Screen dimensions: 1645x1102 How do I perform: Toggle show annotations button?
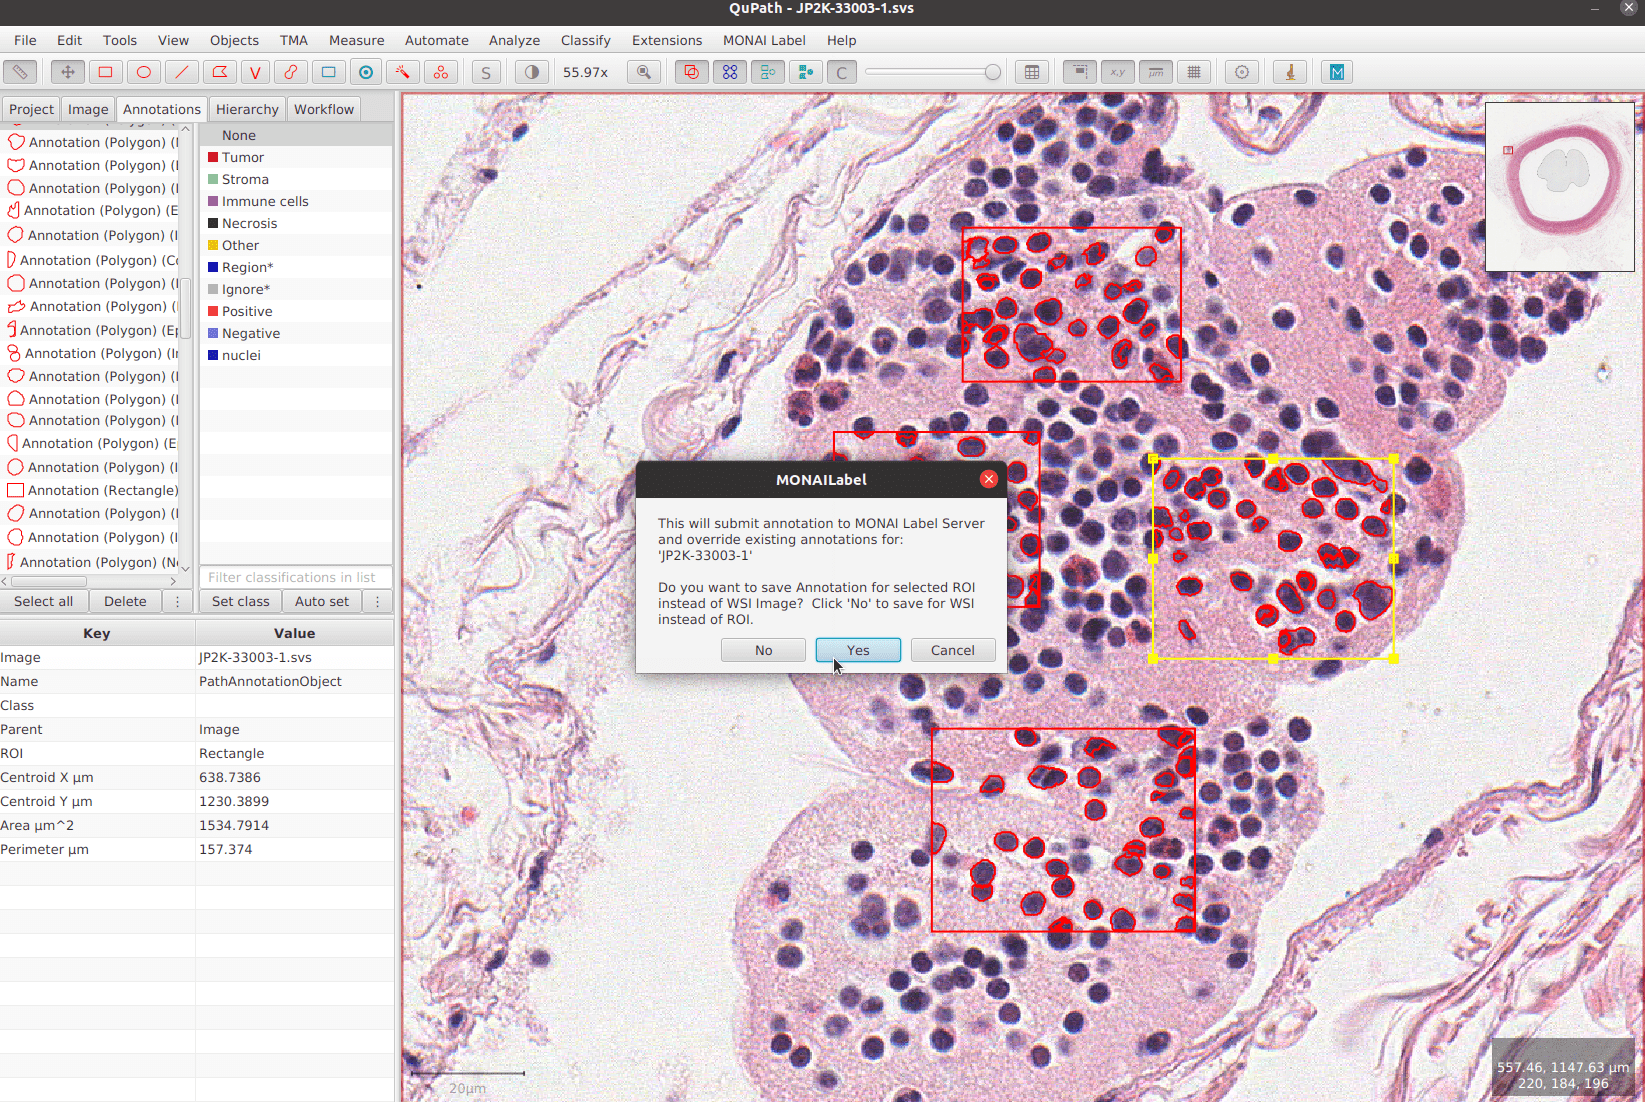[691, 72]
